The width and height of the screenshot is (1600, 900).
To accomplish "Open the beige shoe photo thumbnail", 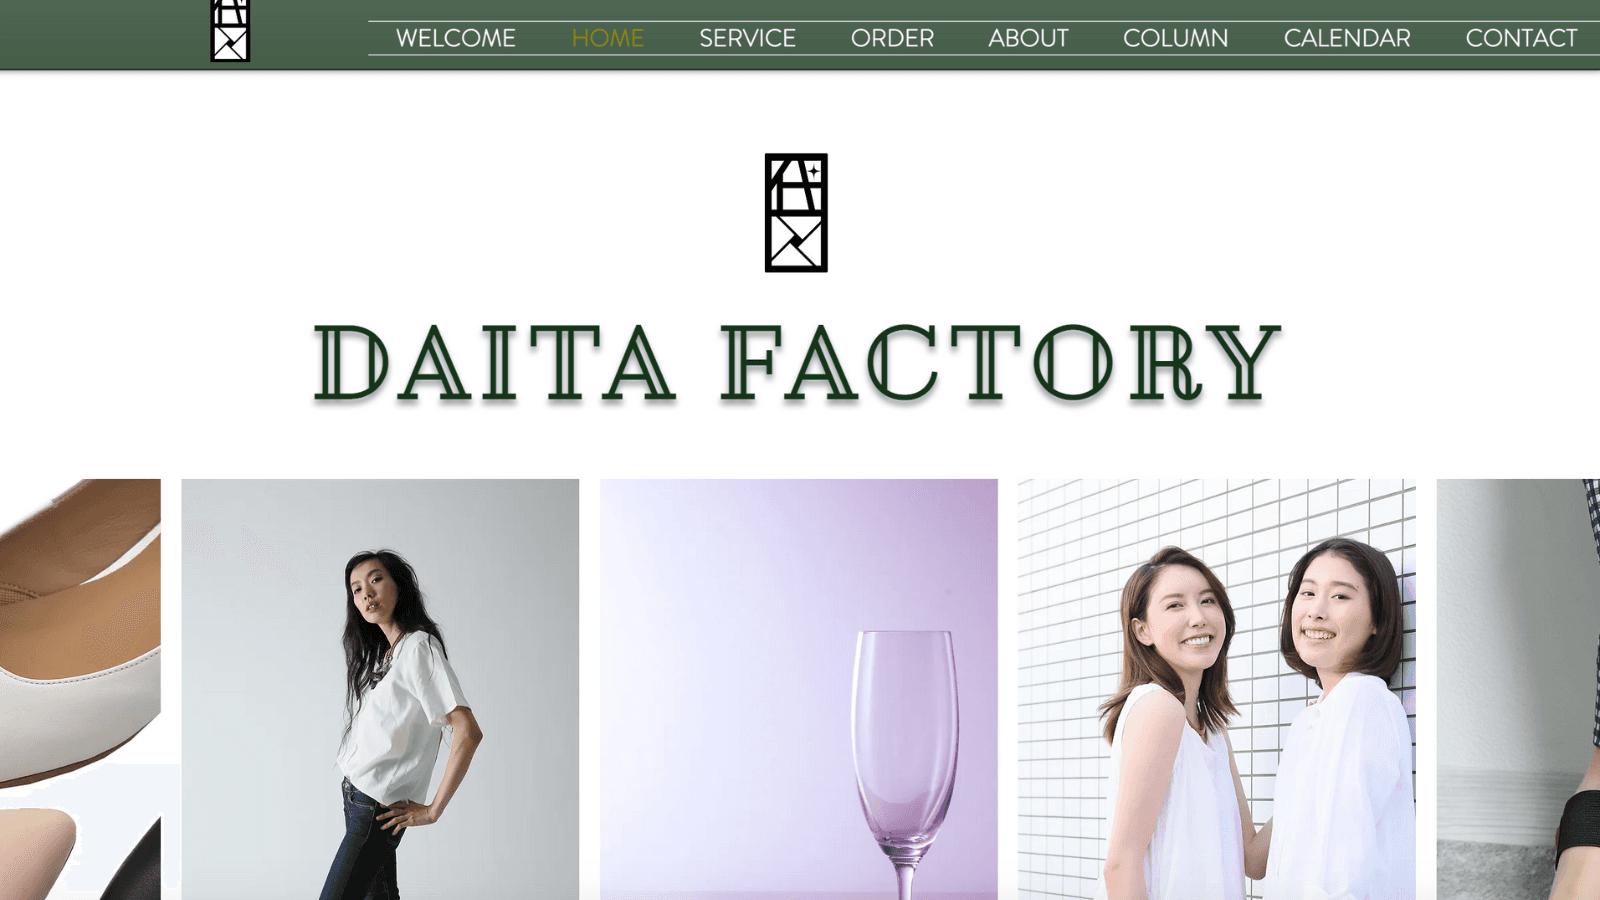I will 80,630.
